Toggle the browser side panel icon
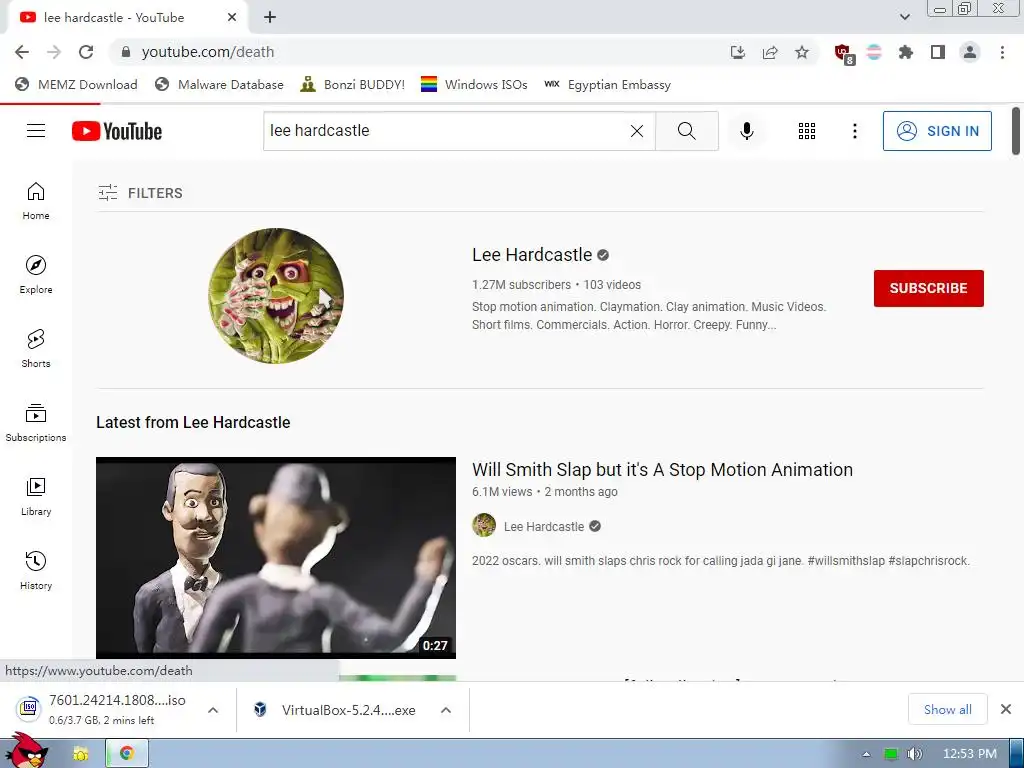 click(938, 52)
